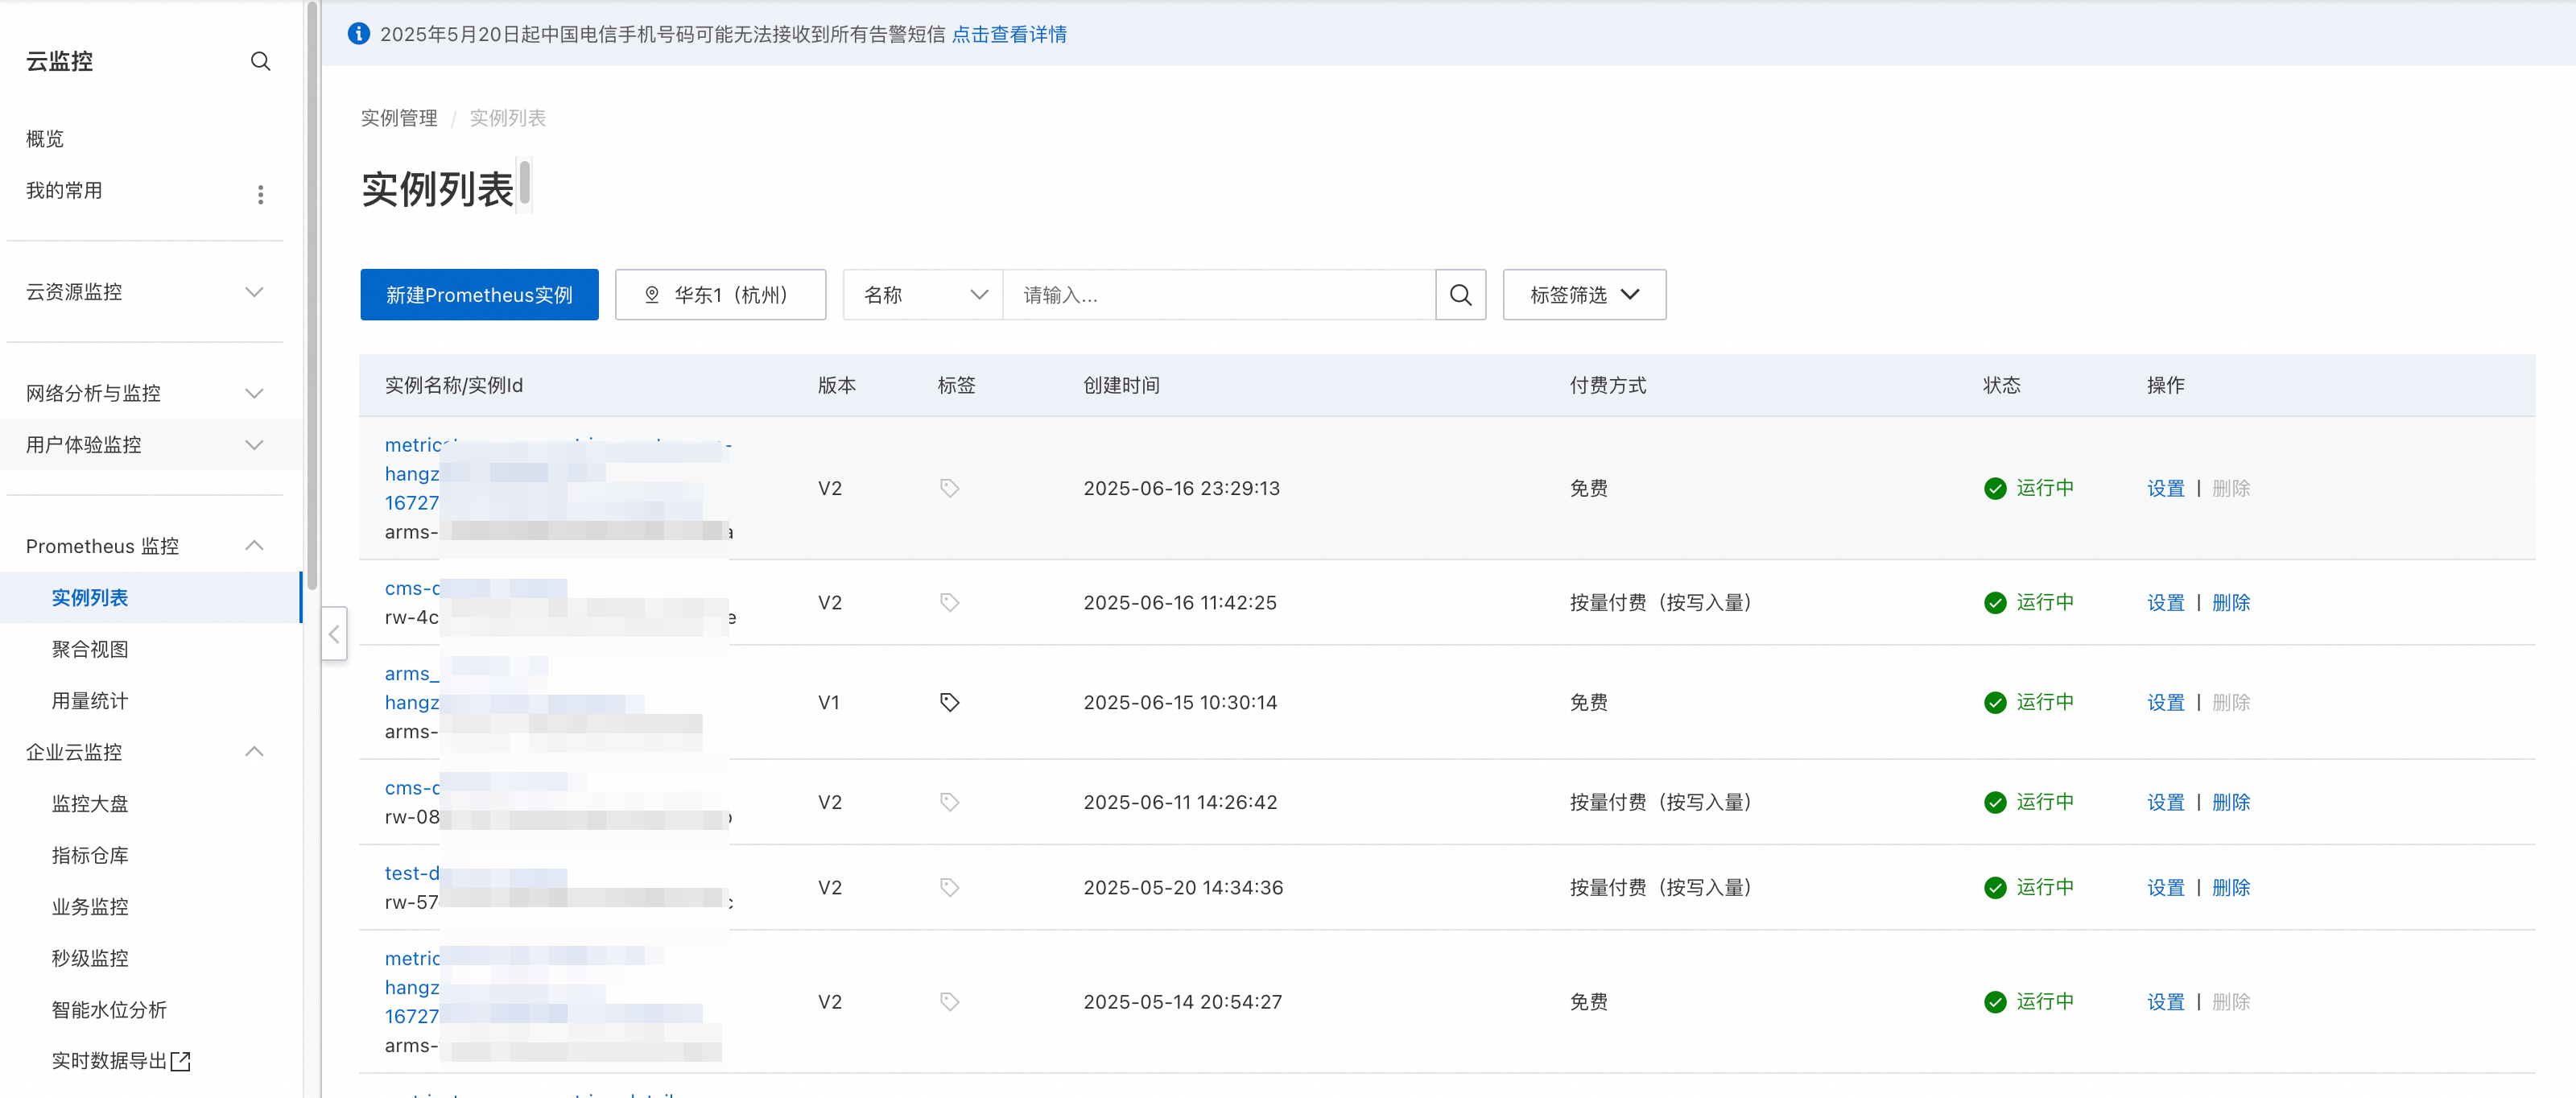Click the tag icon in the 2025-06-15 row
The height and width of the screenshot is (1098, 2576).
coord(949,702)
